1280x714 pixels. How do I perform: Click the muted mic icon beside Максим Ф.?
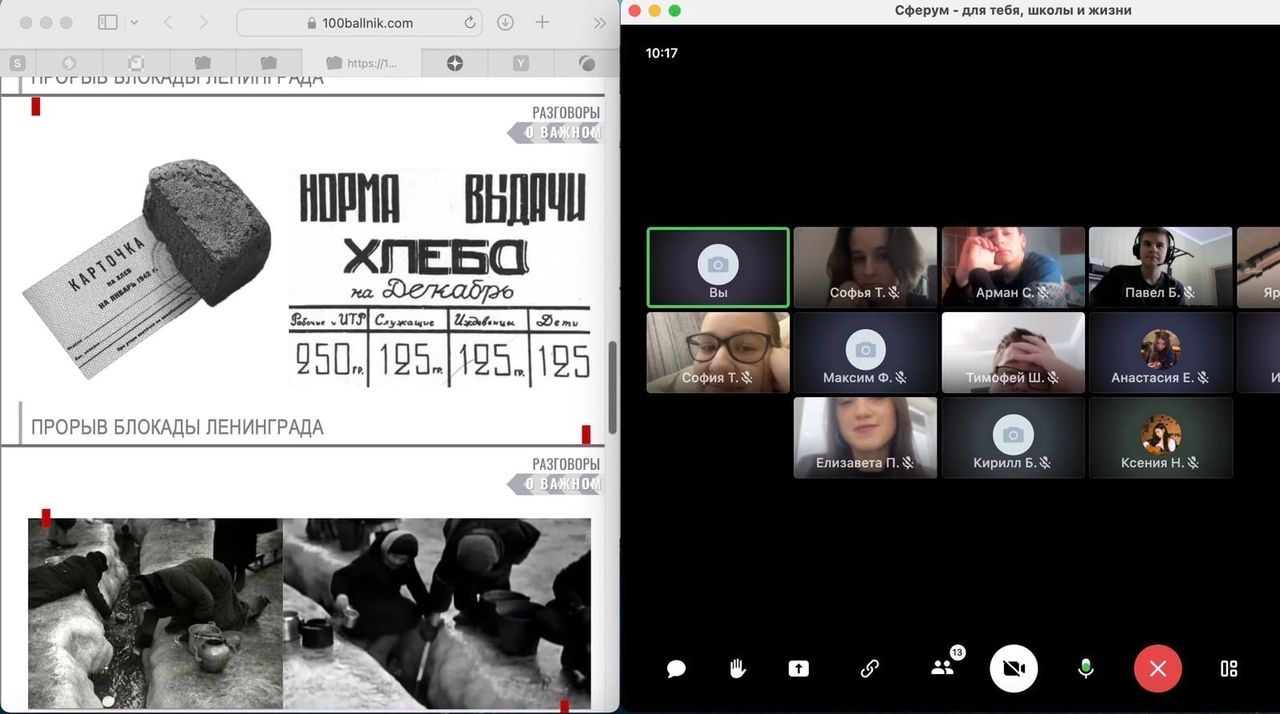900,378
